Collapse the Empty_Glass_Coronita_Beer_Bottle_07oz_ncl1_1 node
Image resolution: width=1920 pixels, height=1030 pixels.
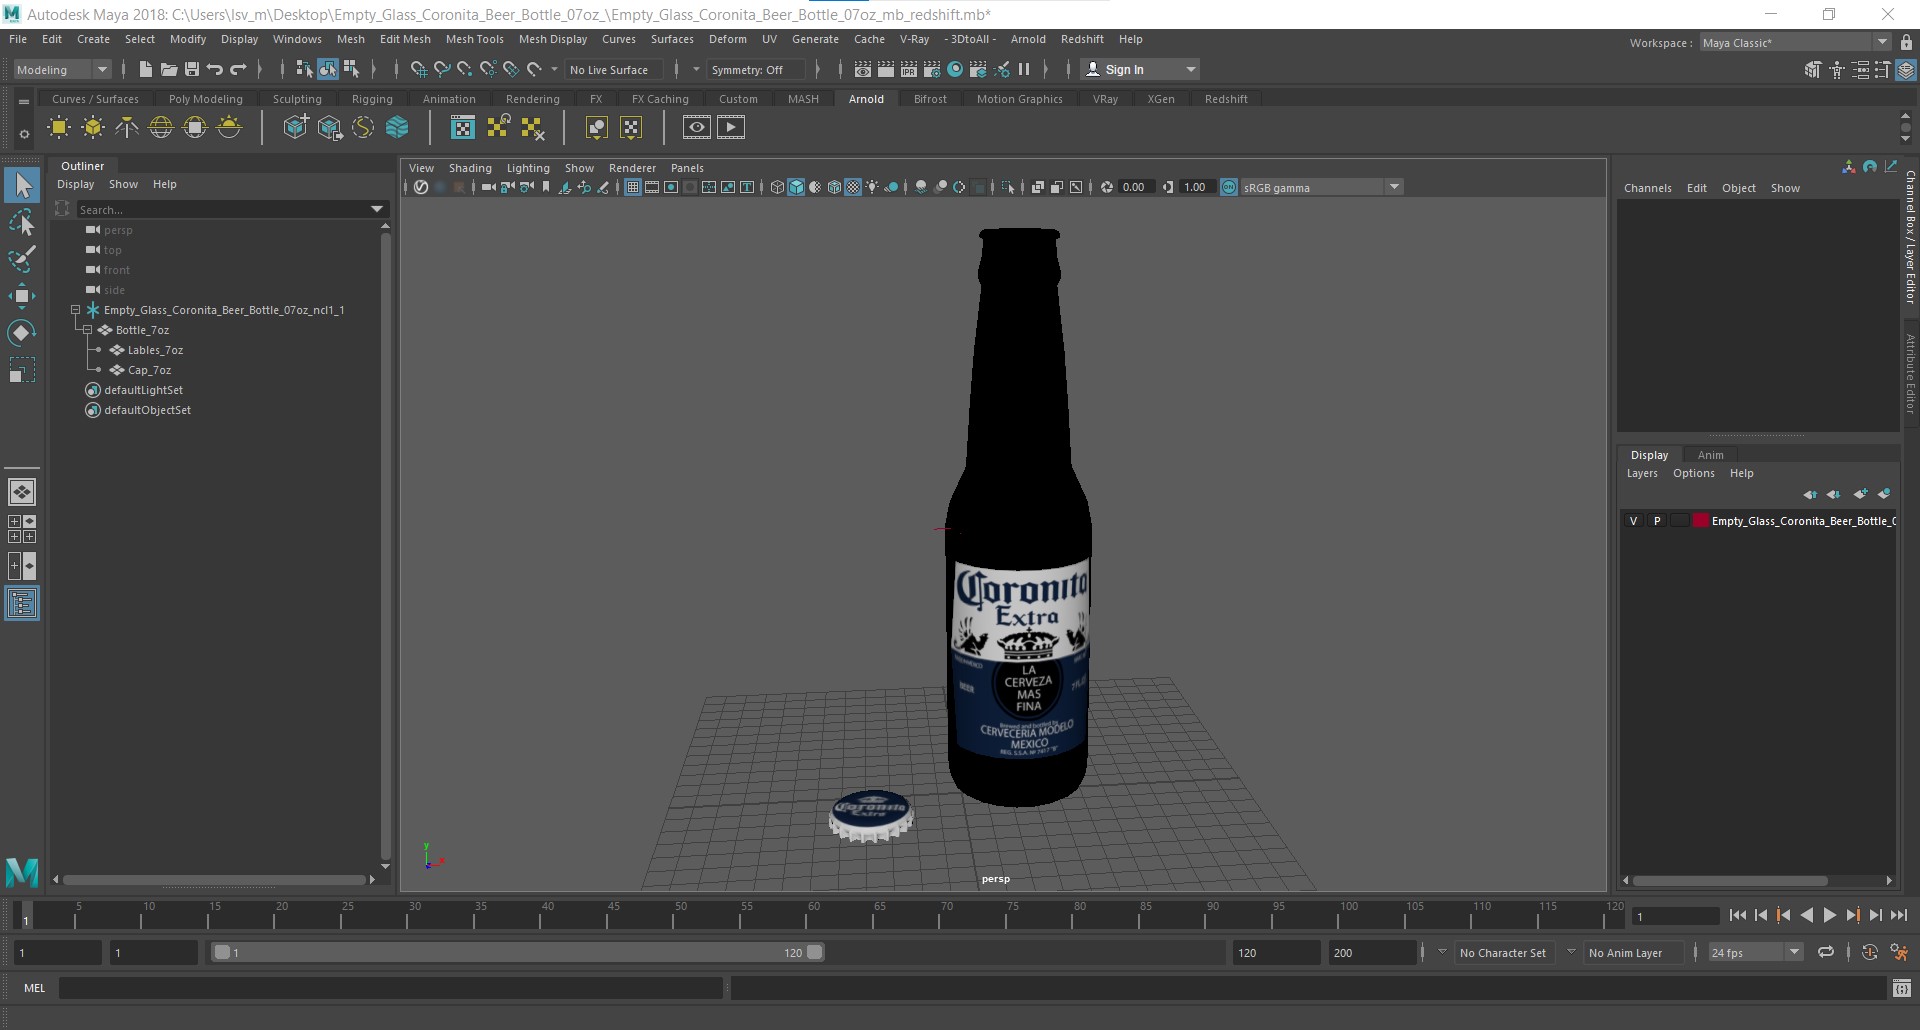[75, 310]
